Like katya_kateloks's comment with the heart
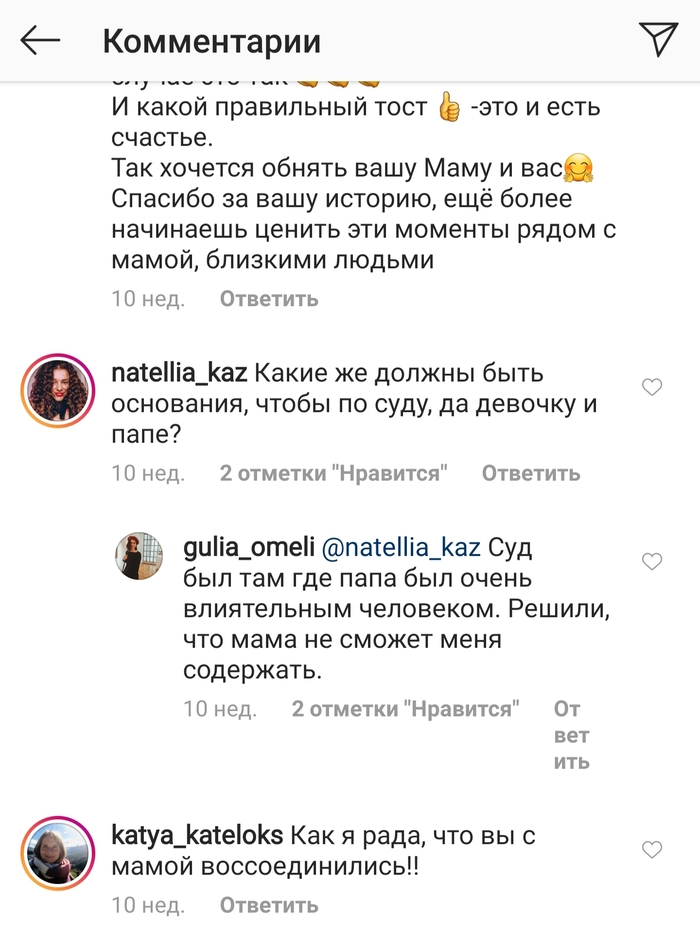The width and height of the screenshot is (700, 933). point(652,850)
